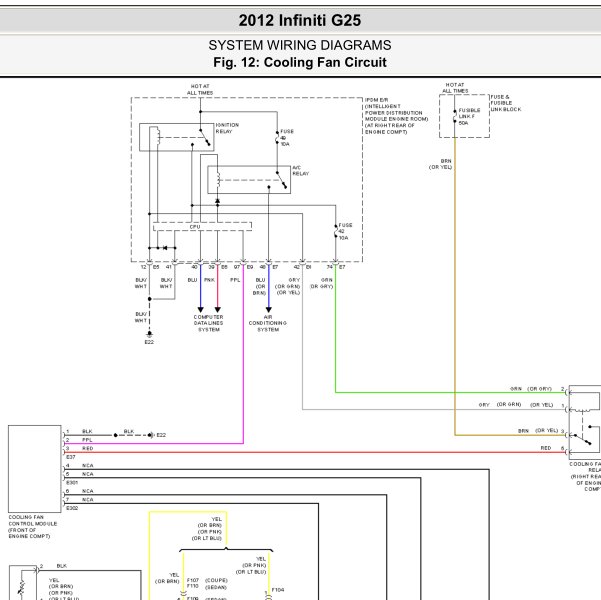
Task: Select the "BLU" label below pin 40
Action: point(192,280)
